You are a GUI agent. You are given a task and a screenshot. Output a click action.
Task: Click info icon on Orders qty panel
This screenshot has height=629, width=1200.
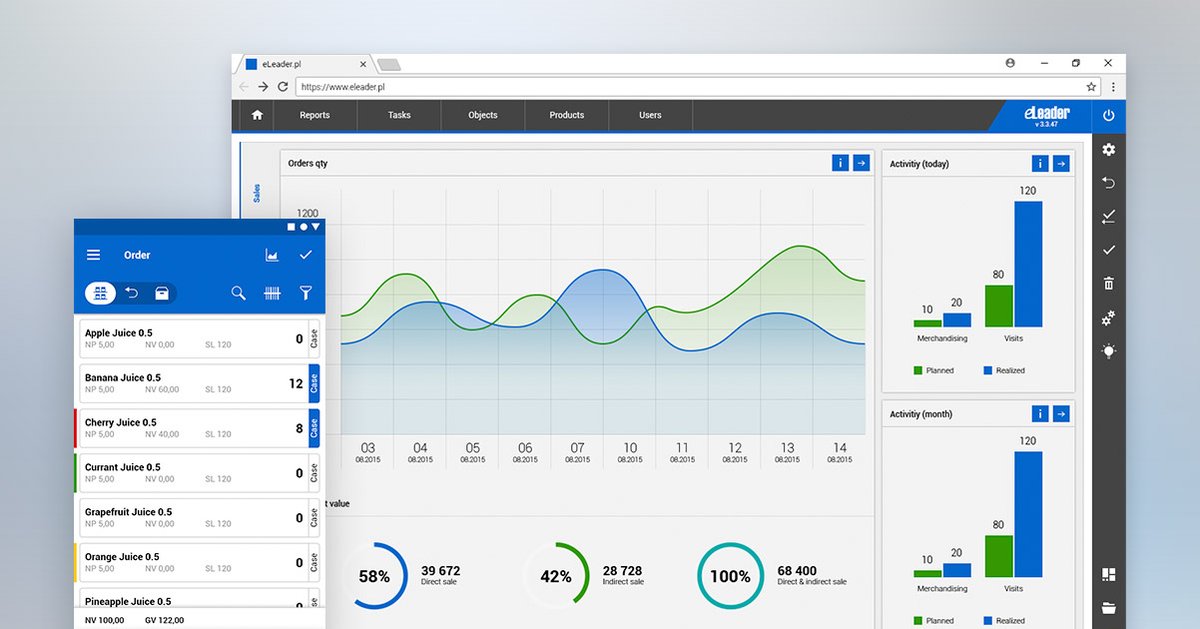pyautogui.click(x=840, y=163)
